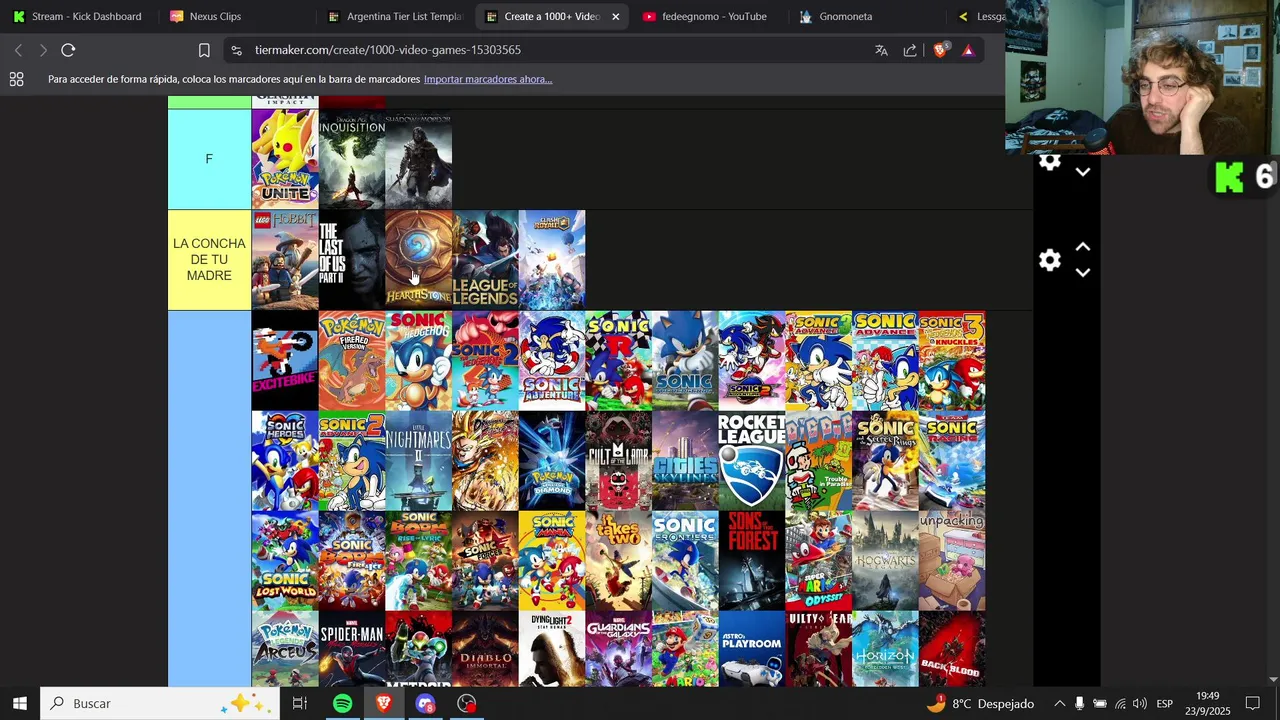The image size is (1280, 720).
Task: Select Dragon Age Inquisition cover
Action: click(x=352, y=159)
